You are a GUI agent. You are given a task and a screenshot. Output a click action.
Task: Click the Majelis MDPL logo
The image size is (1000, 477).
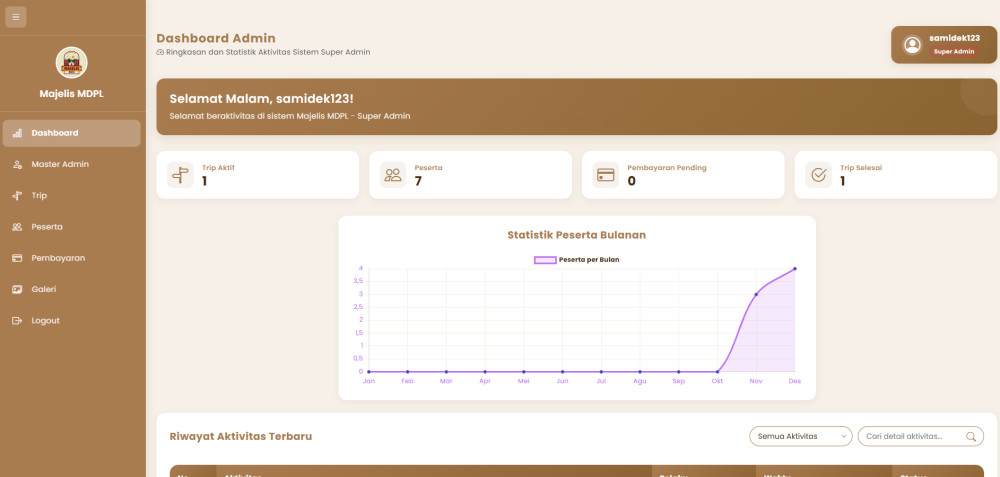tap(71, 63)
